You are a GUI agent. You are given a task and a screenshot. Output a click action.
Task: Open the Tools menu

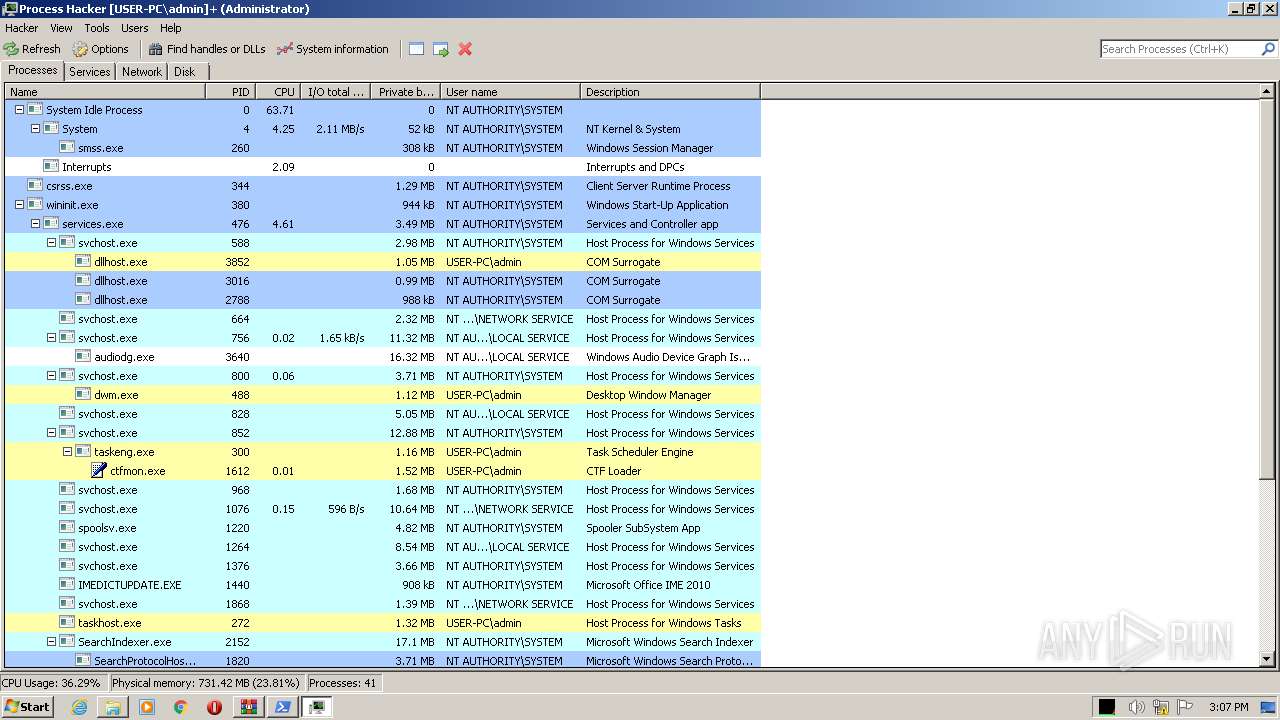coord(97,28)
